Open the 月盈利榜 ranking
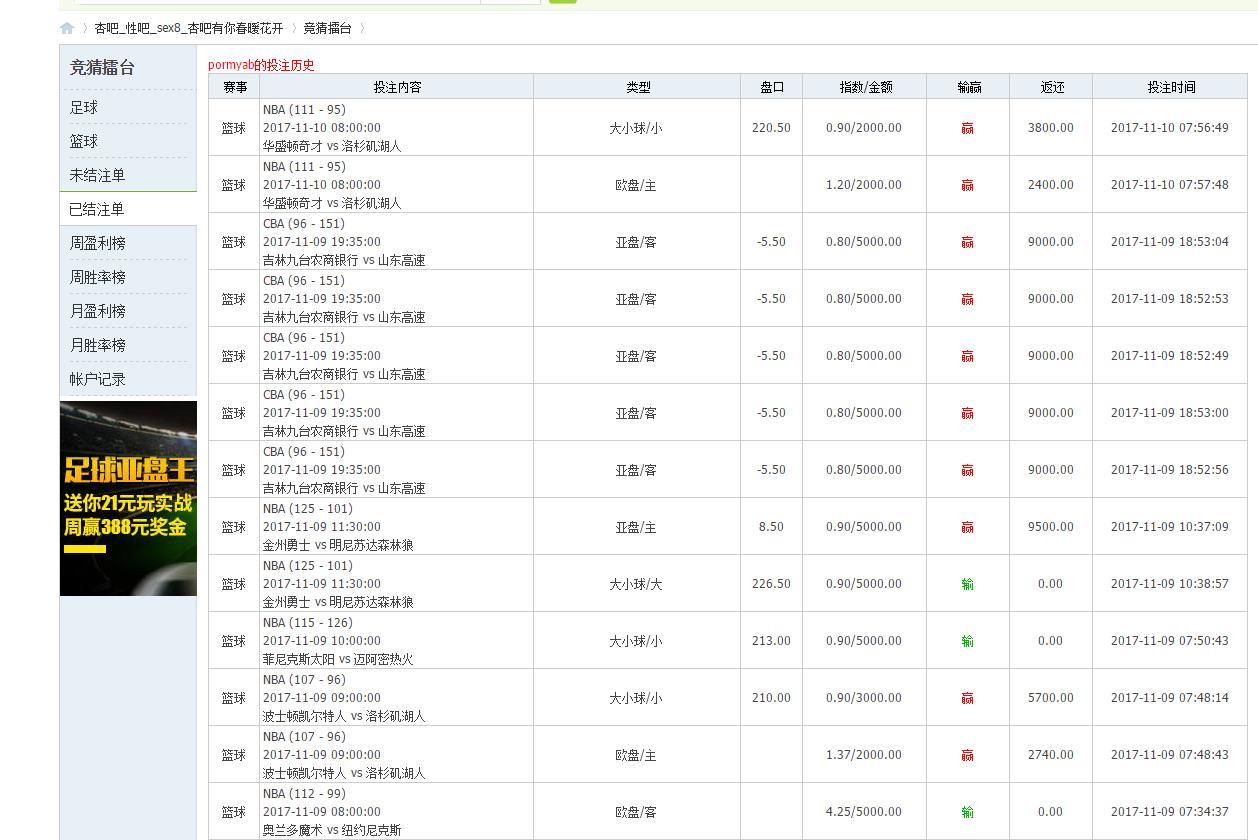Image resolution: width=1258 pixels, height=840 pixels. coord(97,311)
